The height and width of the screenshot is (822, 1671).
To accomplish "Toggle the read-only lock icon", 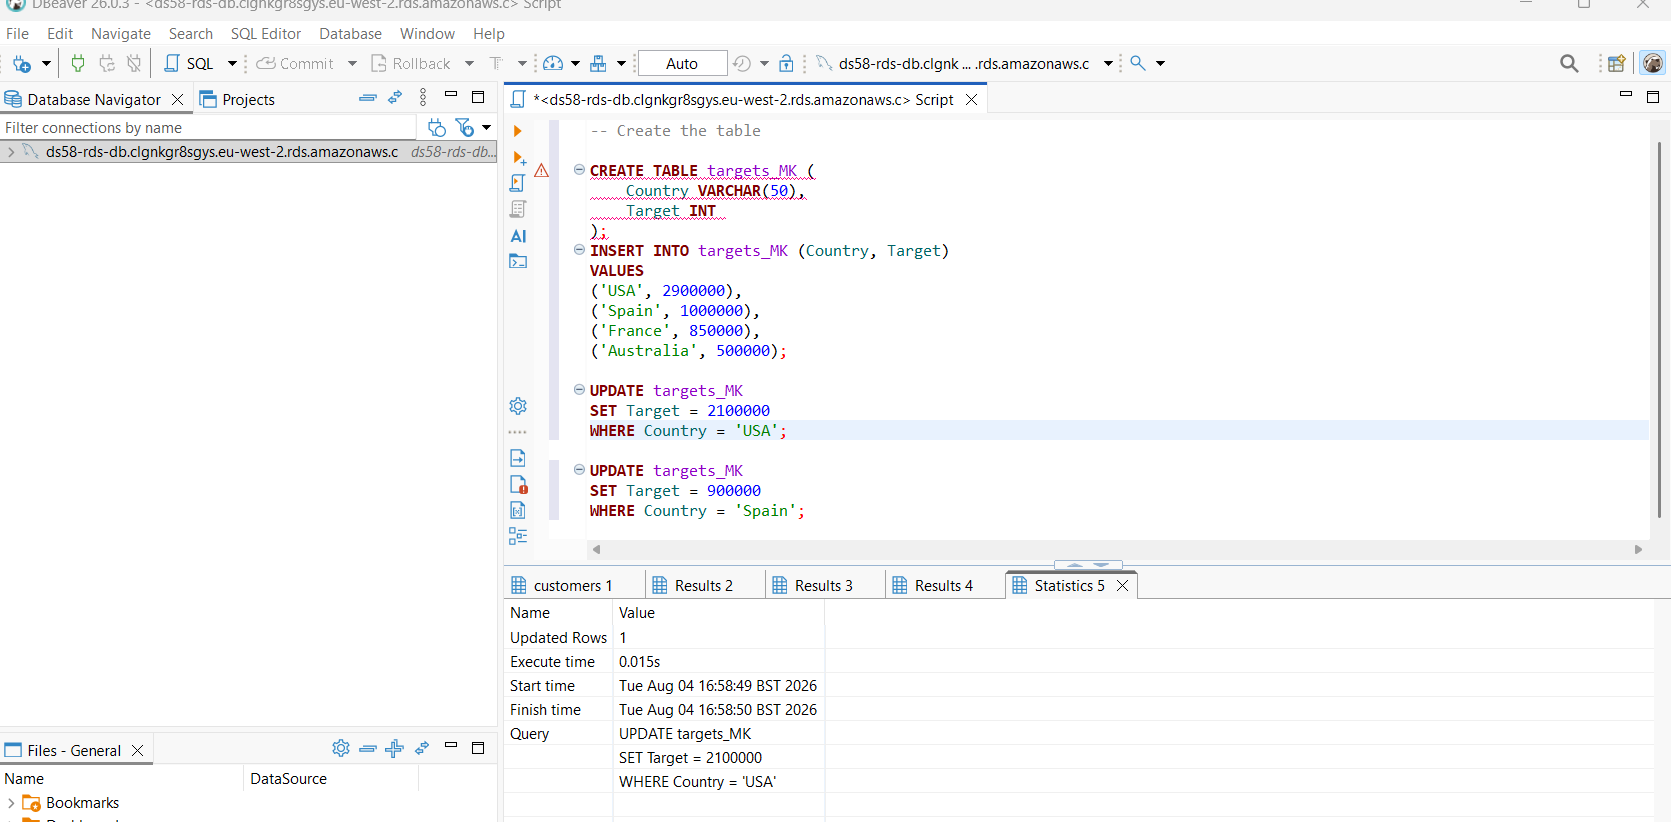I will click(x=787, y=63).
